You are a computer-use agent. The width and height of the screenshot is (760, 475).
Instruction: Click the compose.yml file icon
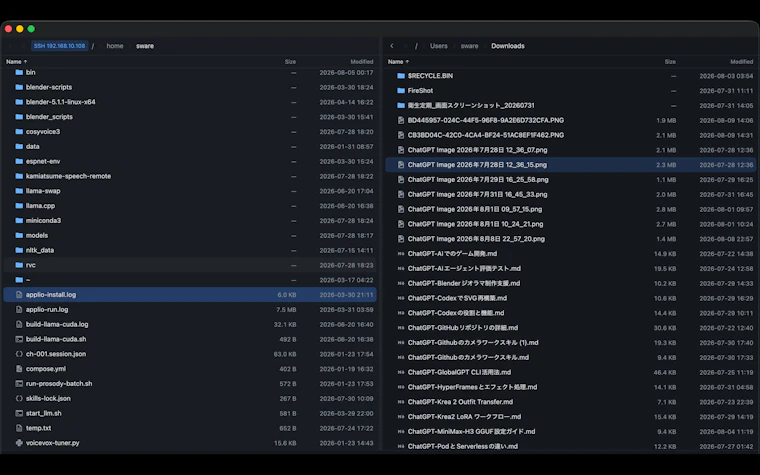(19, 369)
